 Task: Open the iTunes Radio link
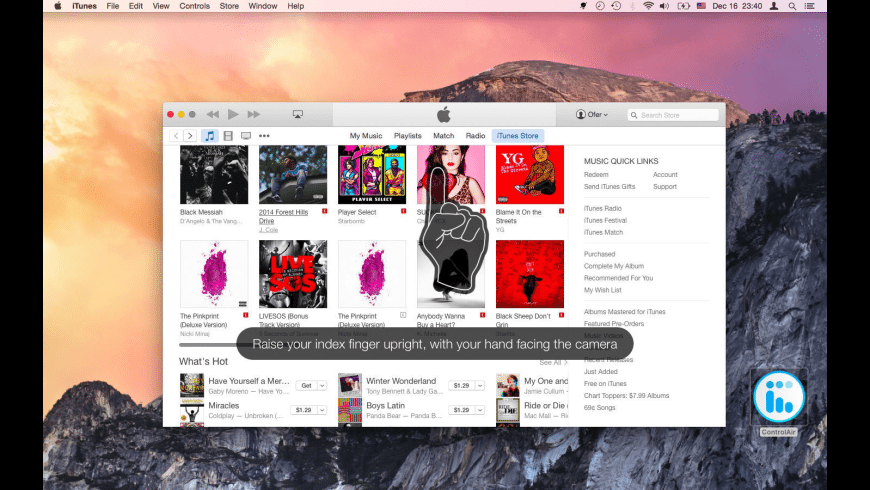603,208
